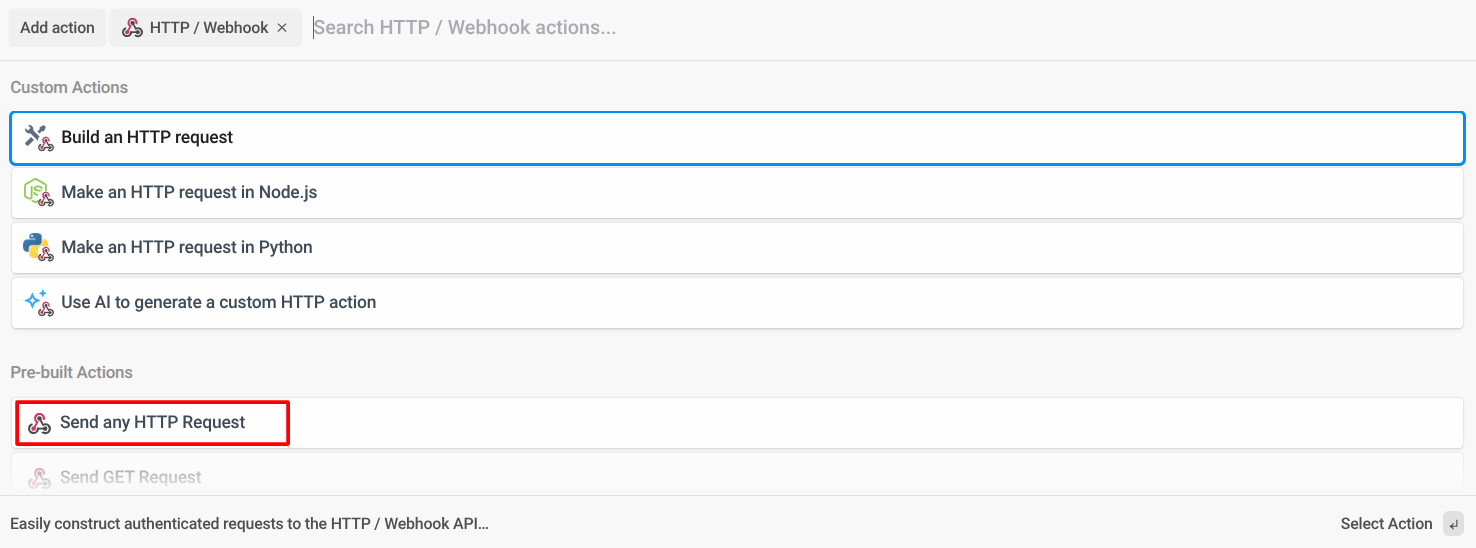
Task: Focus the Search HTTP / Webhook actions field
Action: click(x=890, y=28)
